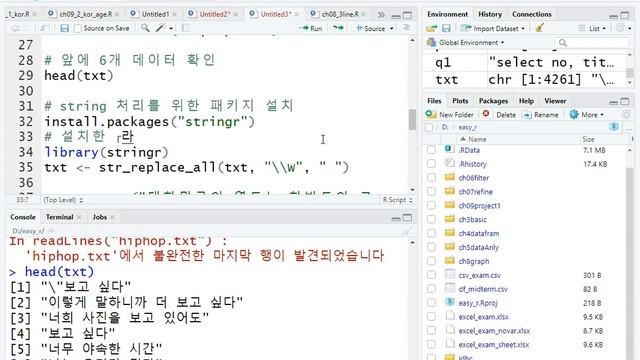
Task: Click the code tools magic wand
Action: point(160,28)
